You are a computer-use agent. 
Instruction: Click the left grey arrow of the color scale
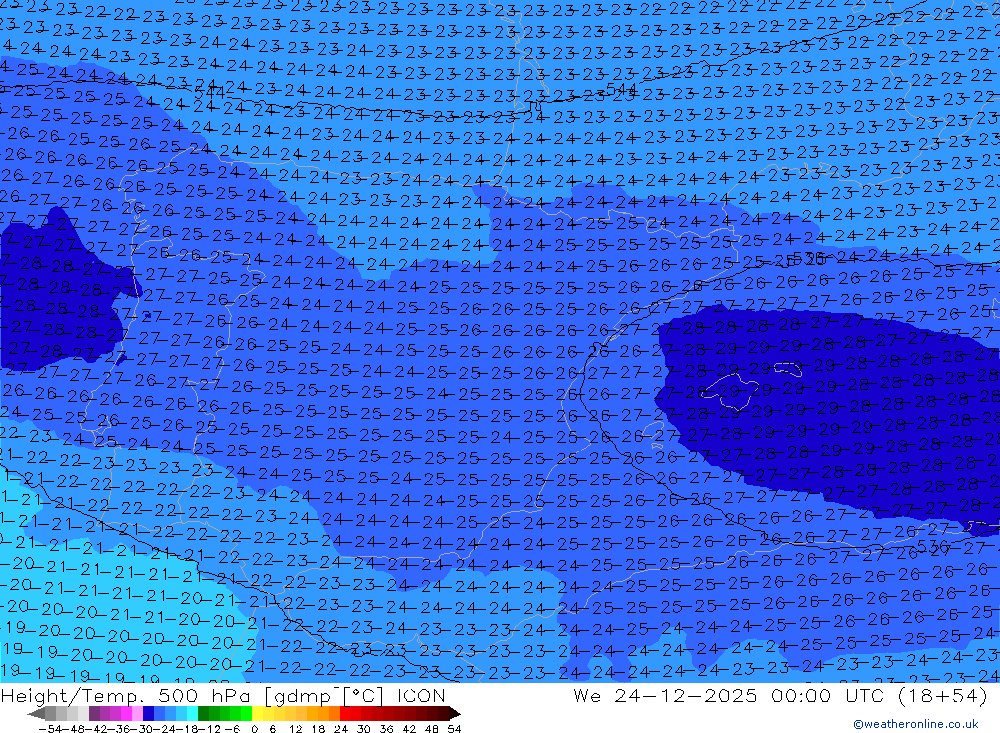click(x=36, y=713)
